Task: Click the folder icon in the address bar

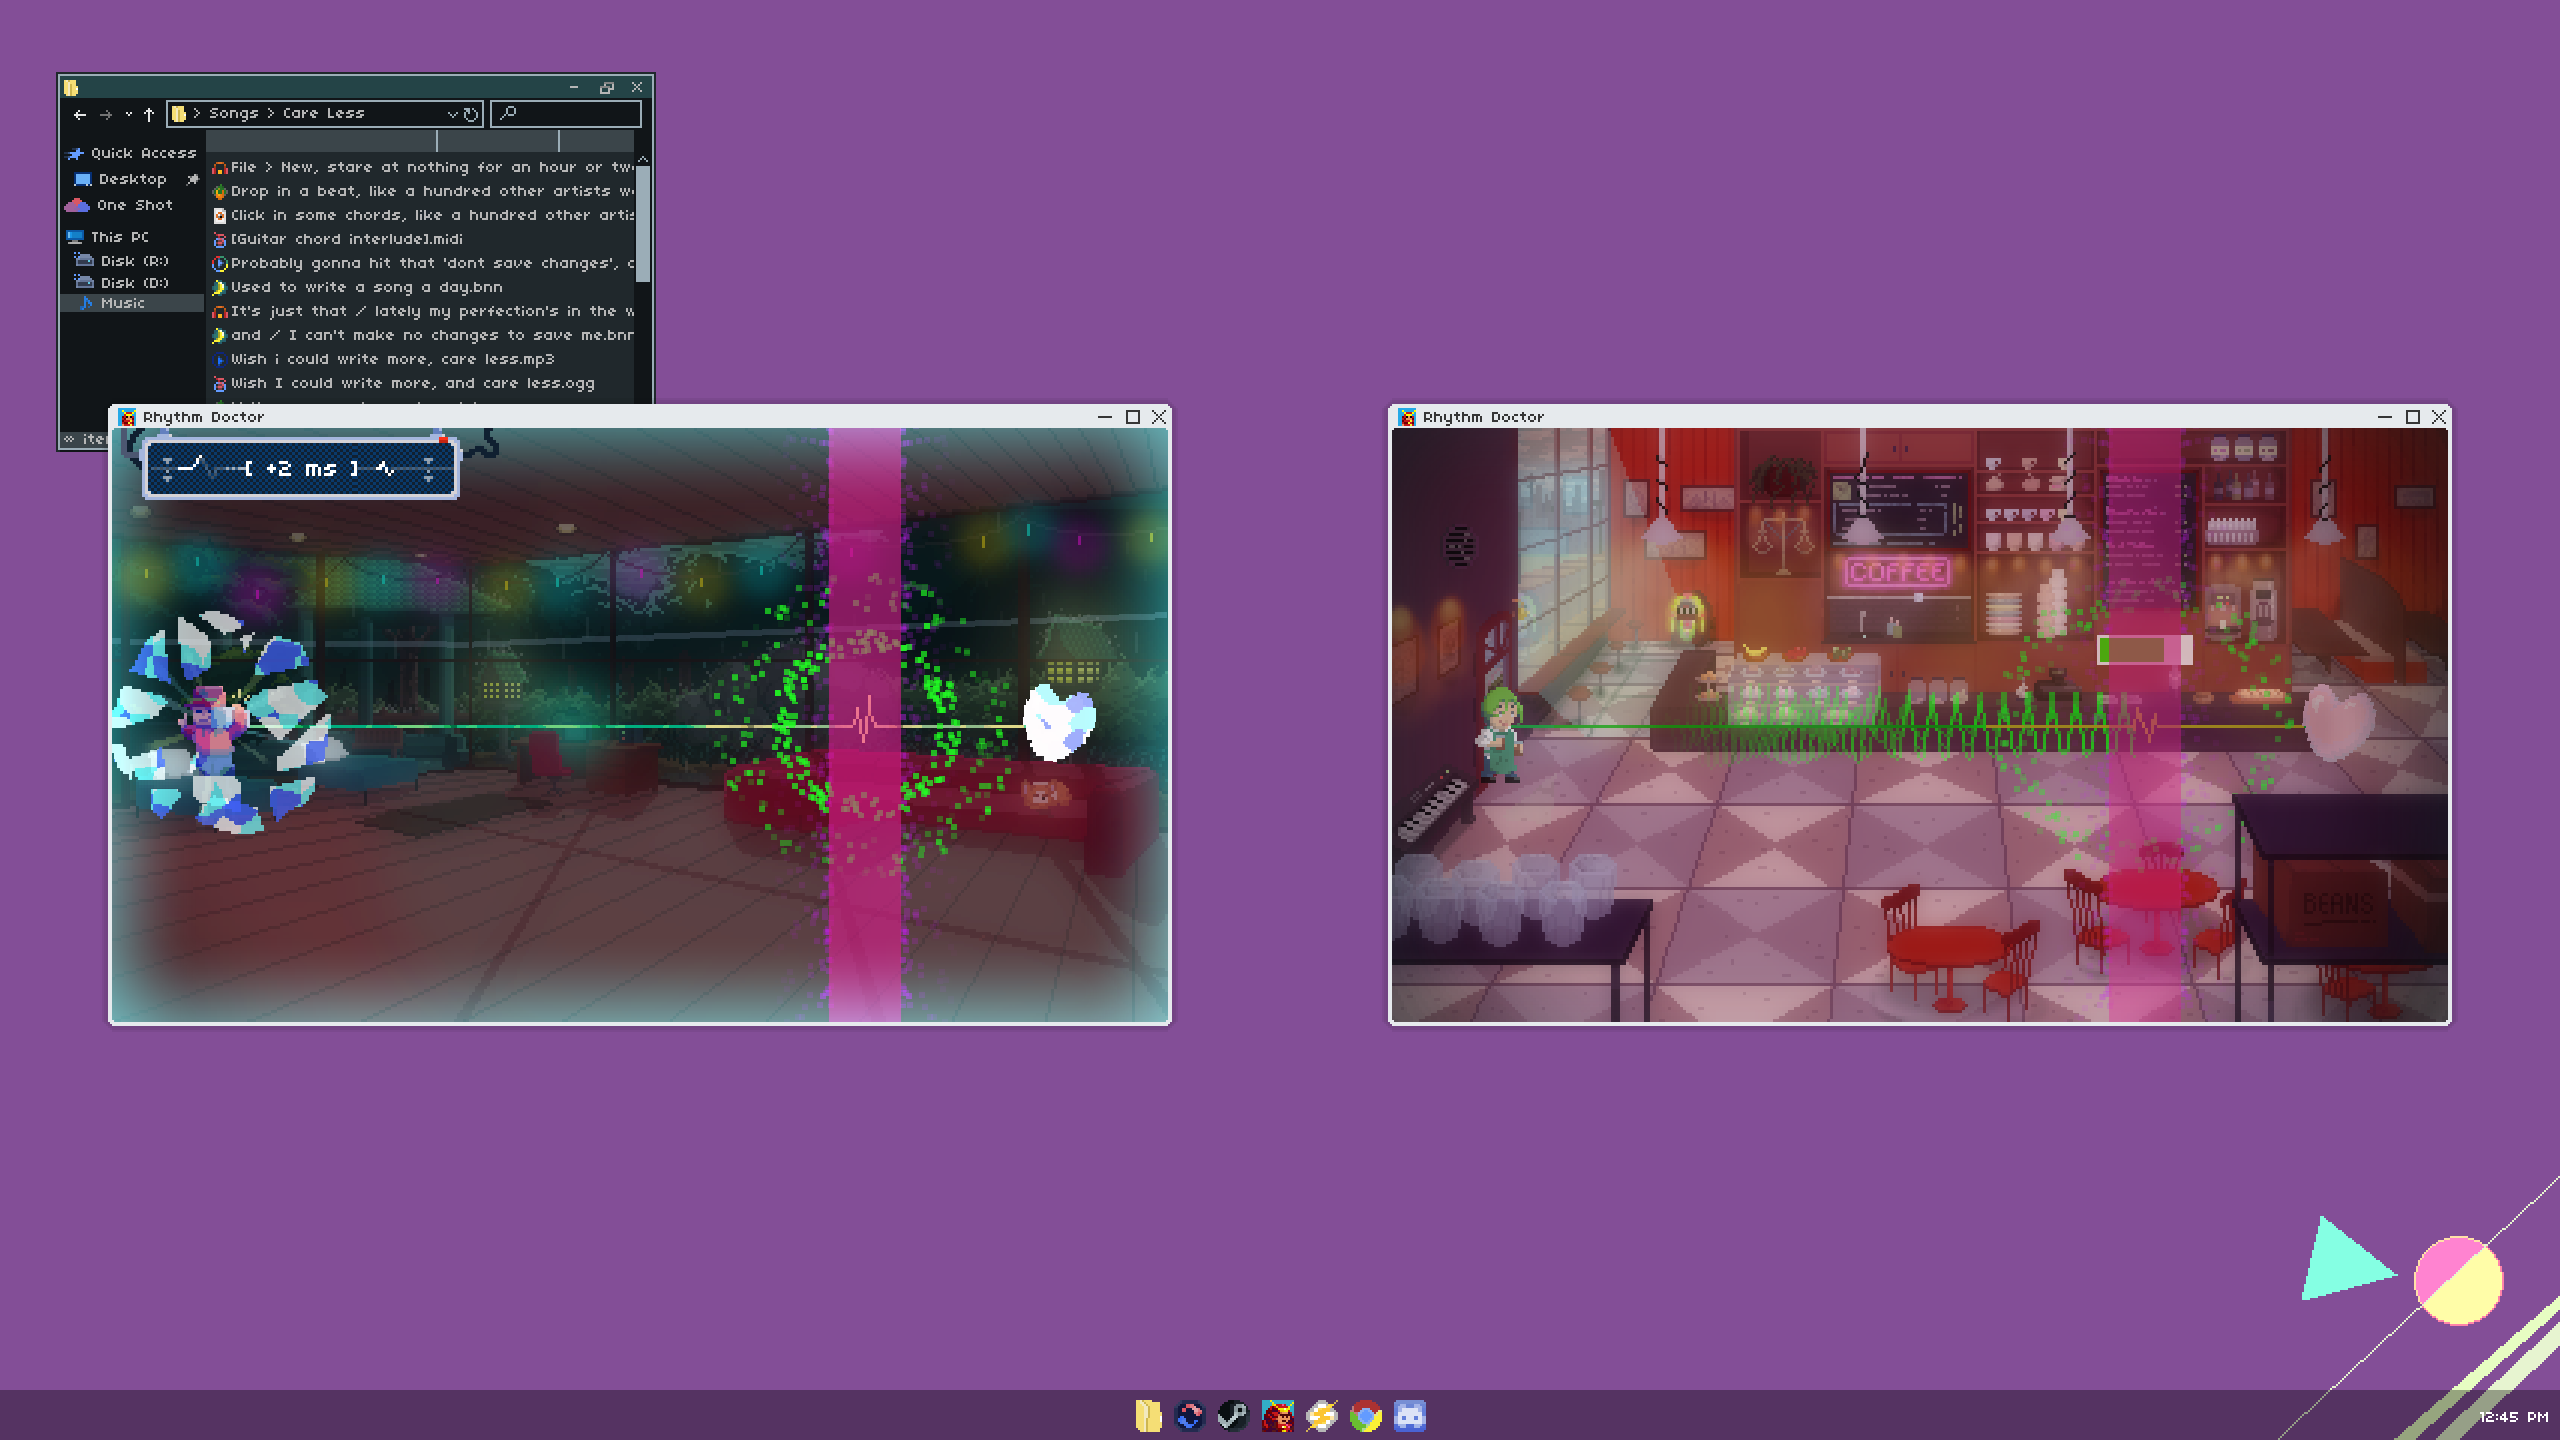Action: pos(178,114)
